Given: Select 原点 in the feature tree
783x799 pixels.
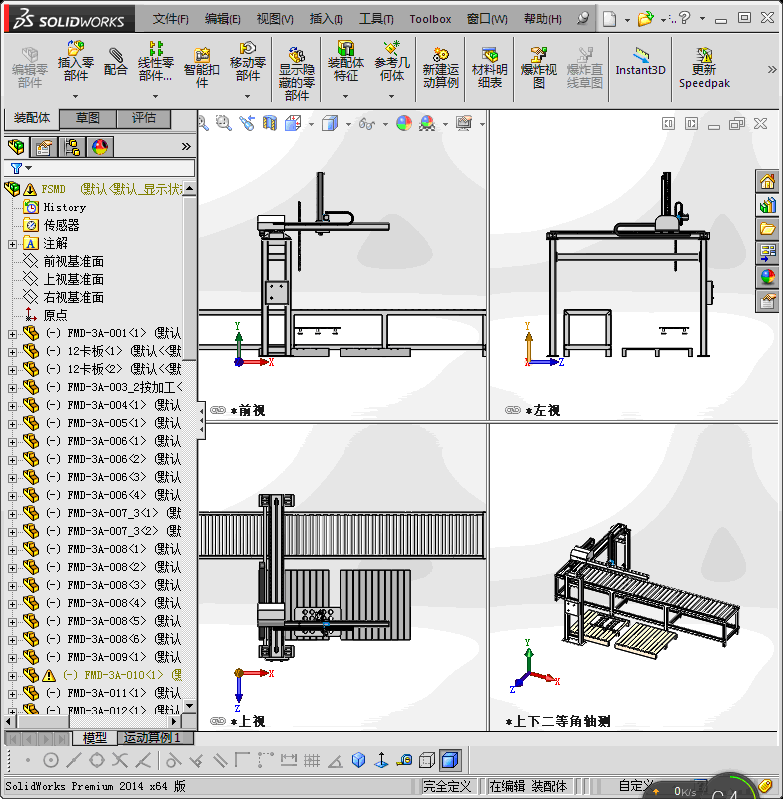Looking at the screenshot, I should click(x=55, y=315).
